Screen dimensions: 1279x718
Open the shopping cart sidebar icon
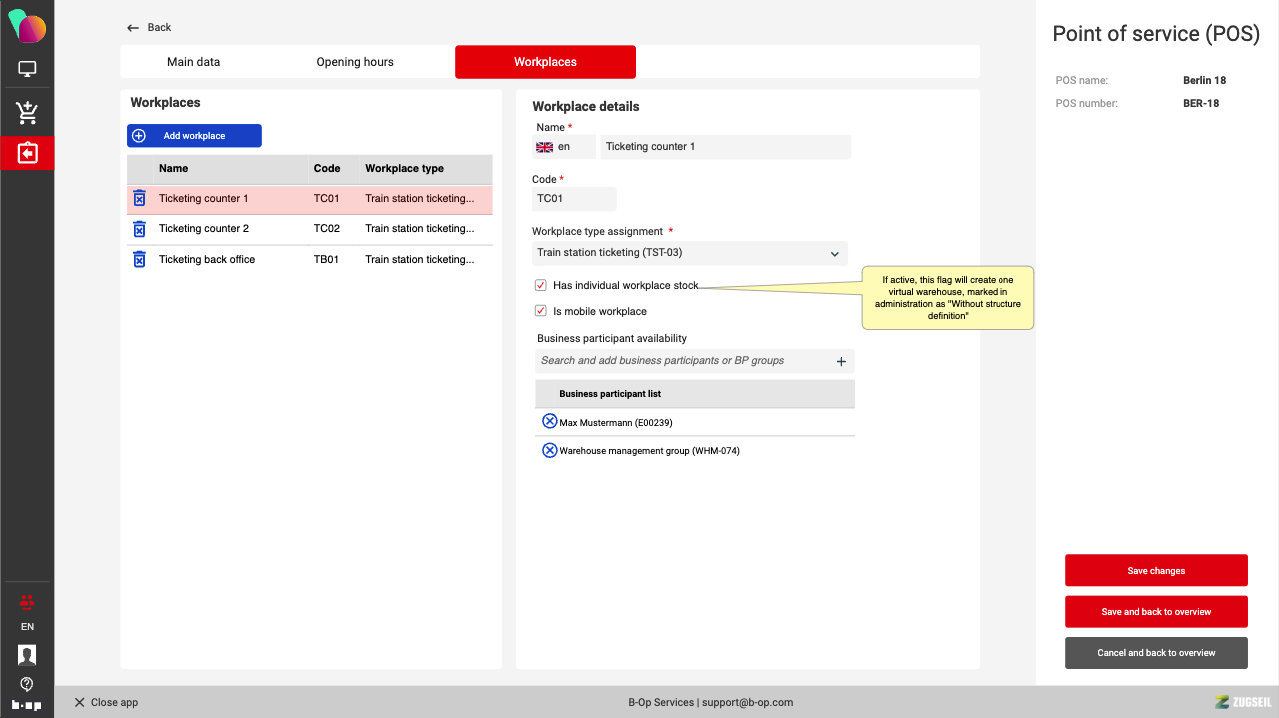click(x=27, y=113)
